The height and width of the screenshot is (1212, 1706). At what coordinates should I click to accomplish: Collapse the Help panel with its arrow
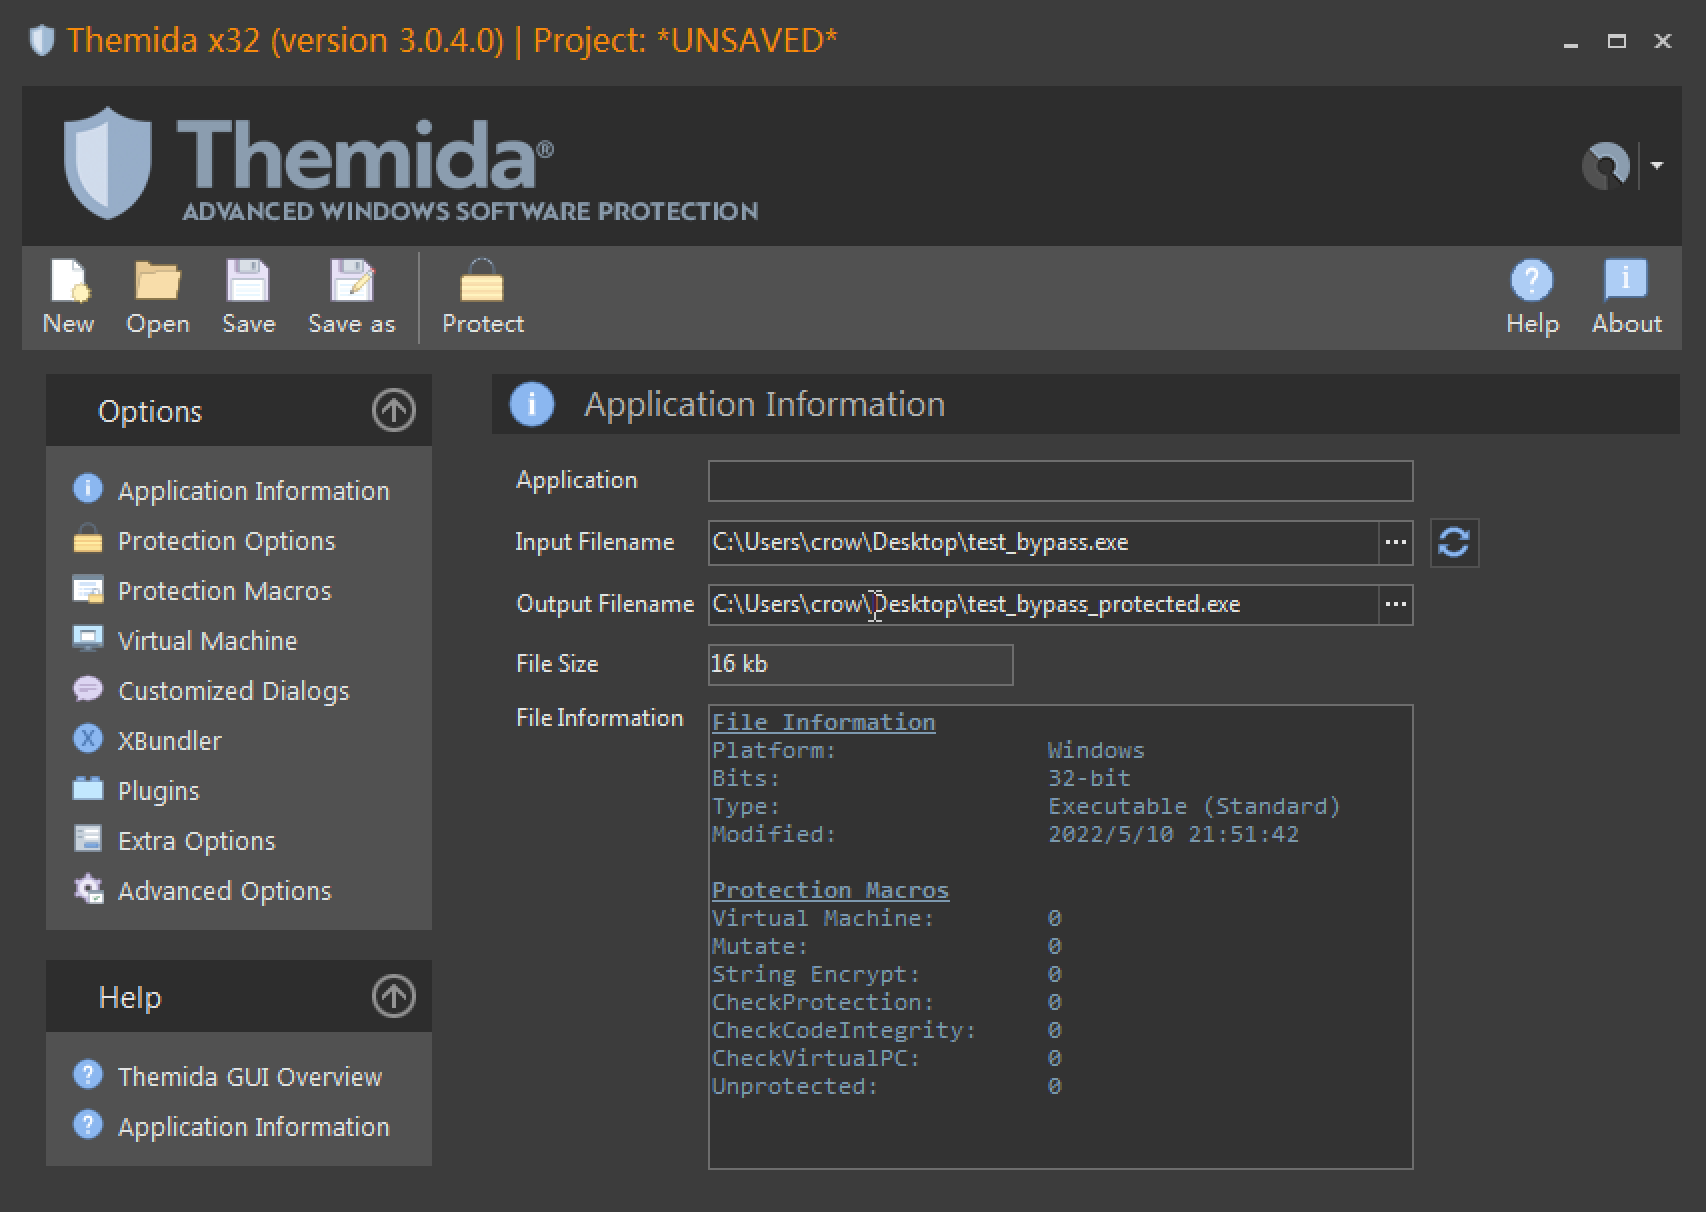(394, 996)
